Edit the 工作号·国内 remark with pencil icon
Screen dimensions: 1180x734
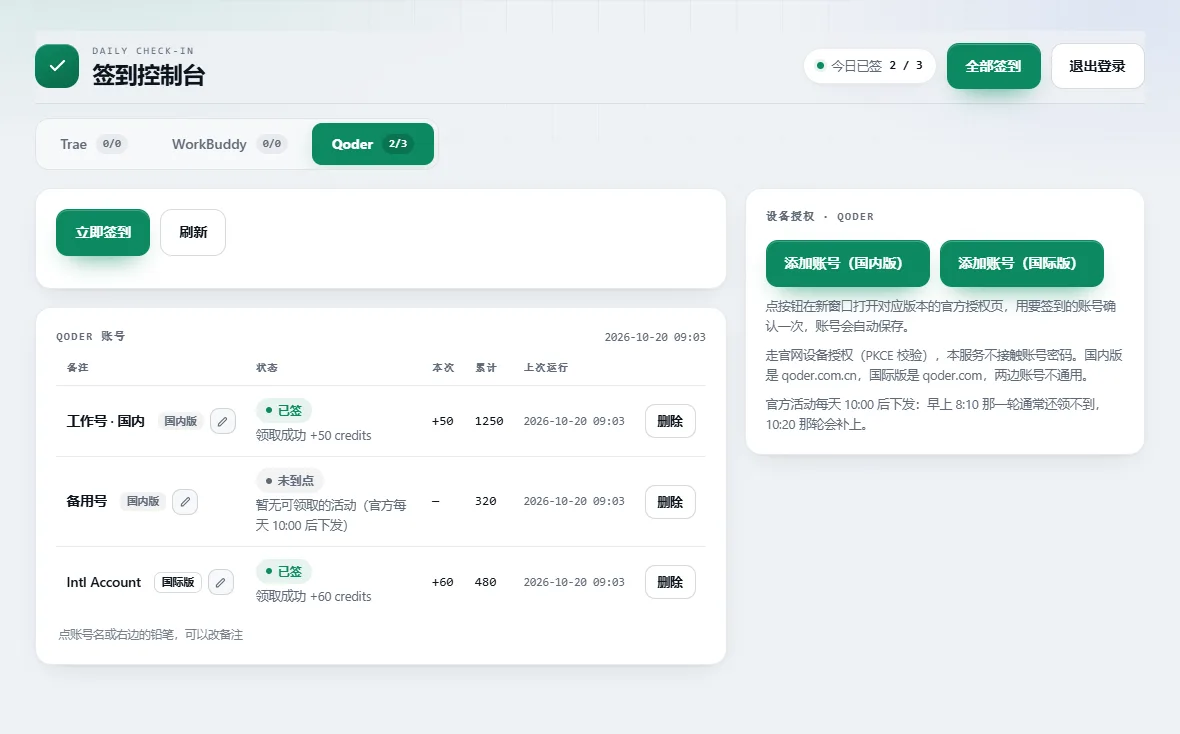pos(223,422)
